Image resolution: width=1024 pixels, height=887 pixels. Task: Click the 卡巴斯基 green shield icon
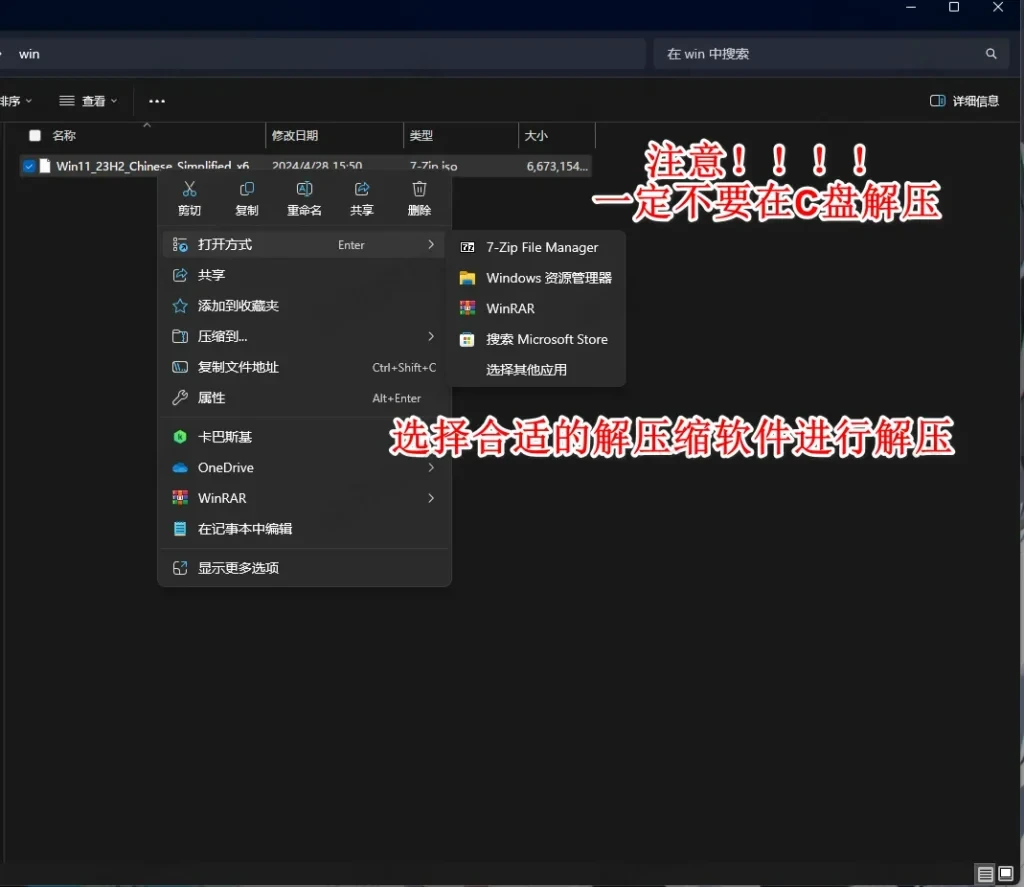(x=180, y=437)
